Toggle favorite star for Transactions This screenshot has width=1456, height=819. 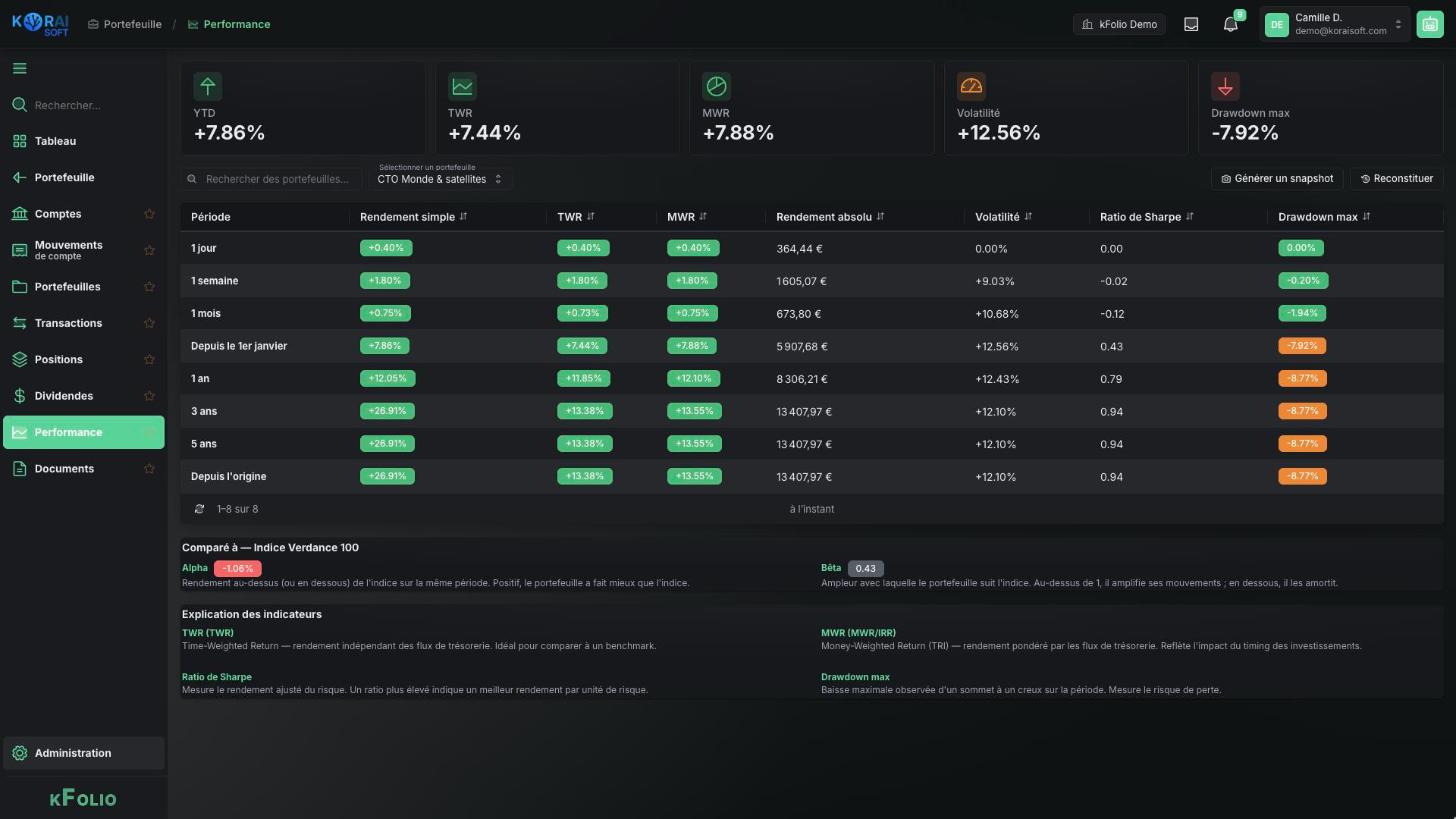tap(149, 323)
